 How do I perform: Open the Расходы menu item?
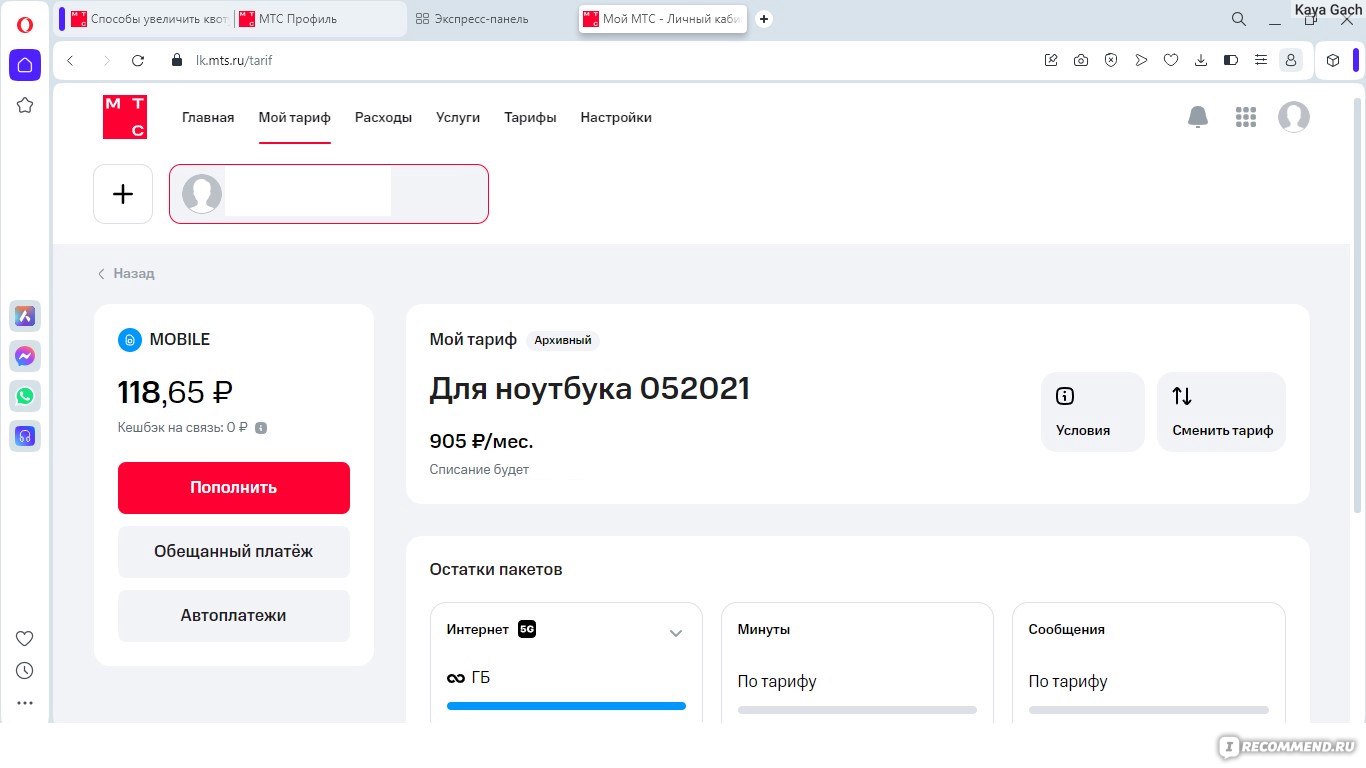[383, 117]
